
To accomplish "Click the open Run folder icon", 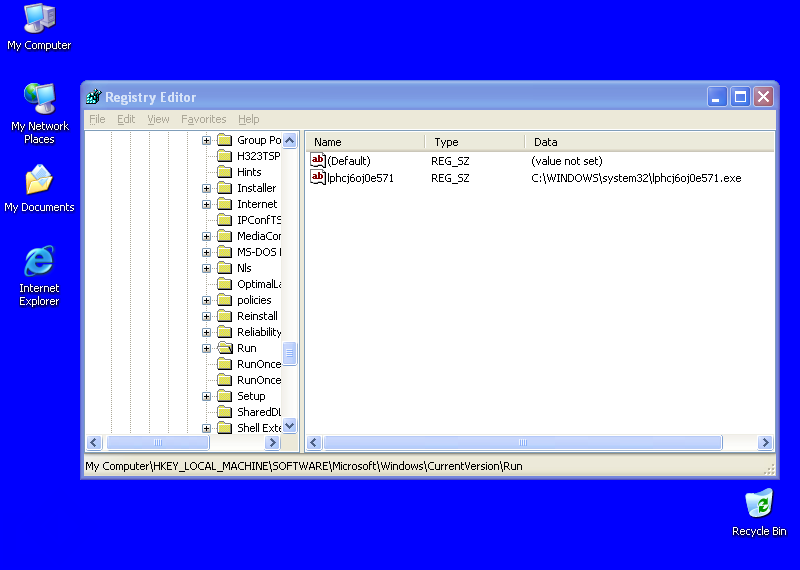I will 224,348.
